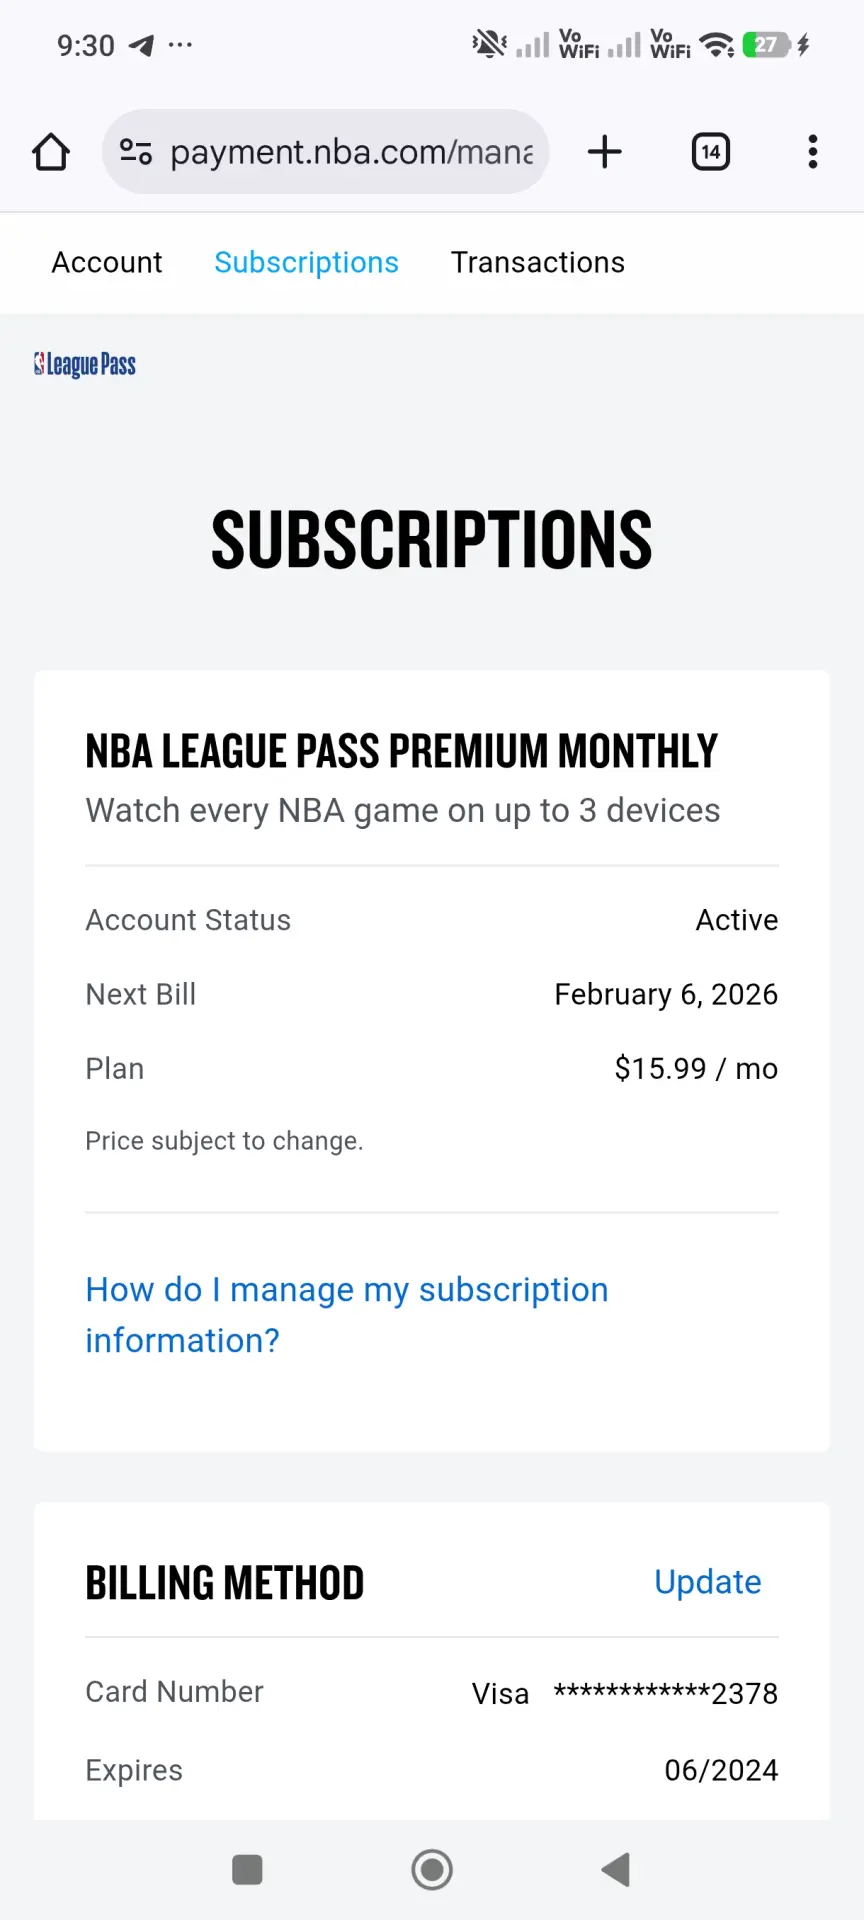Tap the browser home icon
The height and width of the screenshot is (1920, 864).
51,152
